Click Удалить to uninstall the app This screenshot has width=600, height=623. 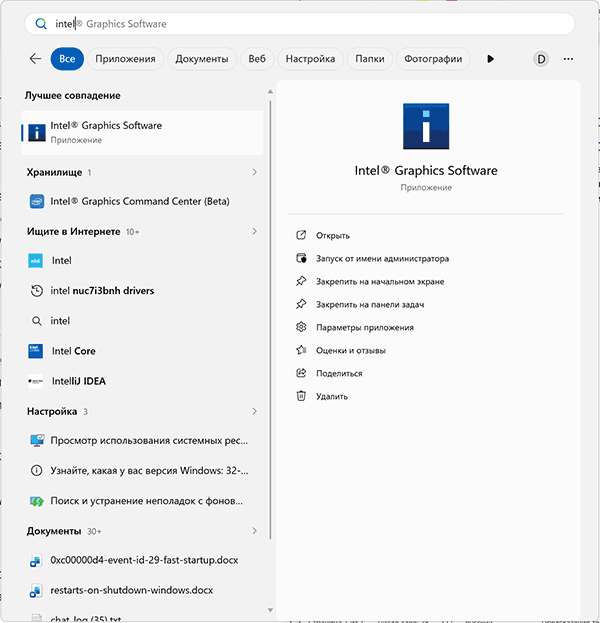332,397
